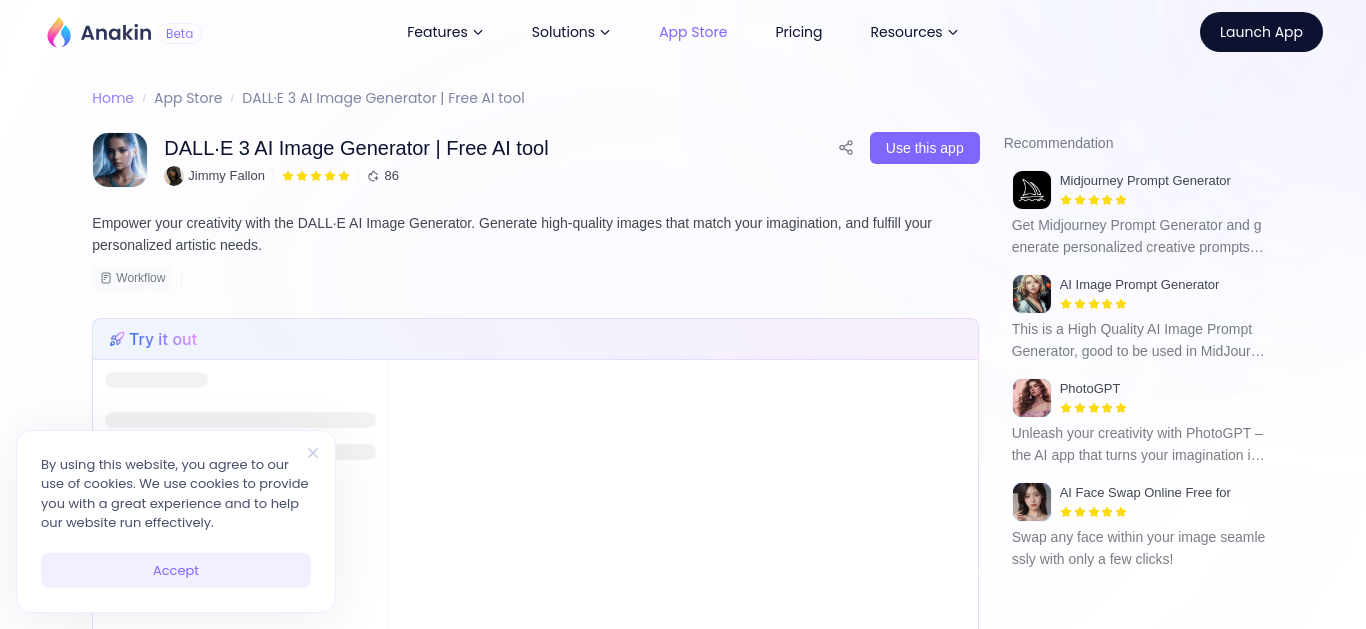Accept the cookie policy
Image resolution: width=1366 pixels, height=629 pixels.
[x=176, y=570]
